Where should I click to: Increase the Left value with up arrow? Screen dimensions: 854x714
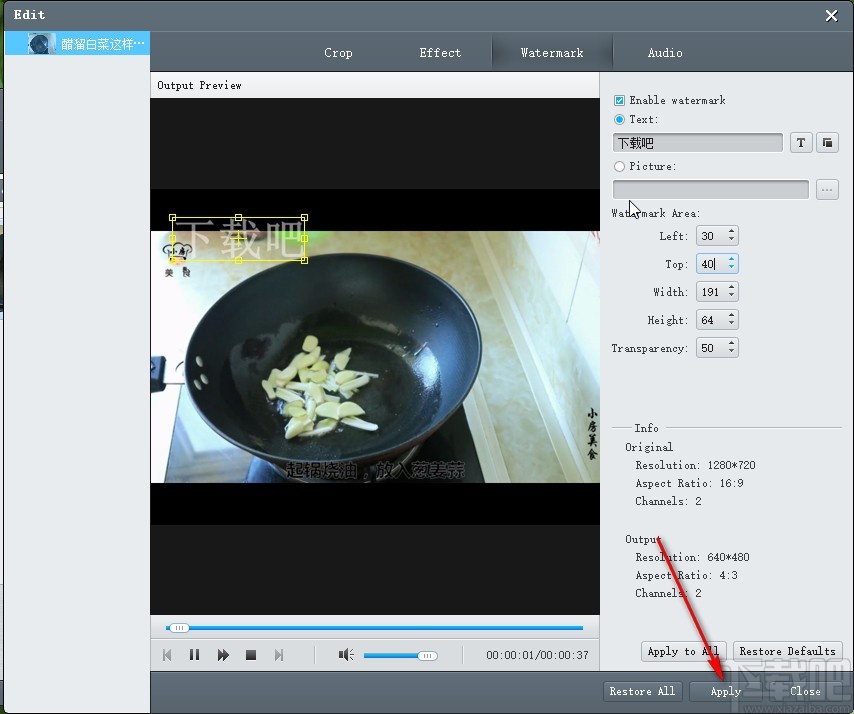(731, 231)
